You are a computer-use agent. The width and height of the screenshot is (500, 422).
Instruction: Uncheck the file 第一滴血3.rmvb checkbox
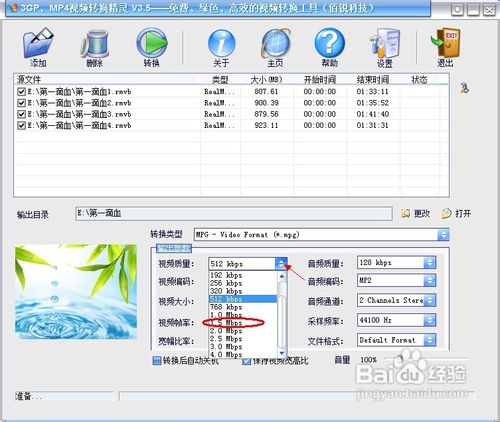pyautogui.click(x=21, y=114)
